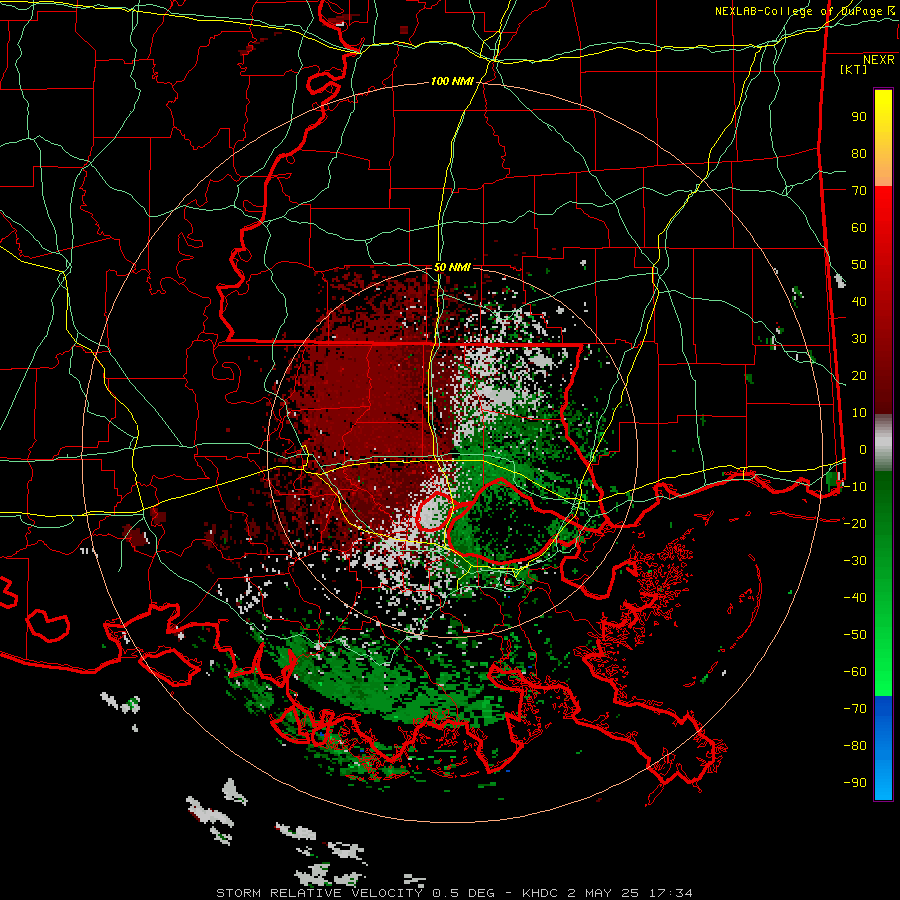This screenshot has height=900, width=900.
Task: Click the -10 knot scale value
Action: [x=855, y=487]
